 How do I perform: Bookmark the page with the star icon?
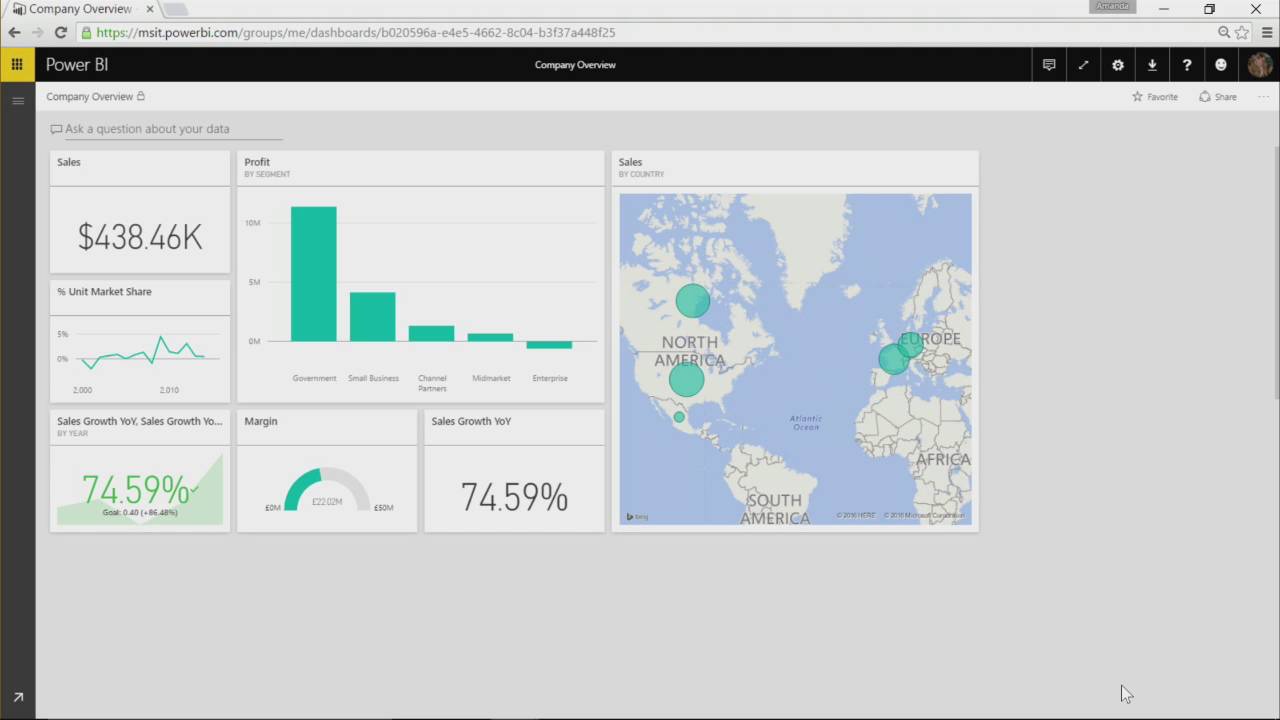[1242, 32]
